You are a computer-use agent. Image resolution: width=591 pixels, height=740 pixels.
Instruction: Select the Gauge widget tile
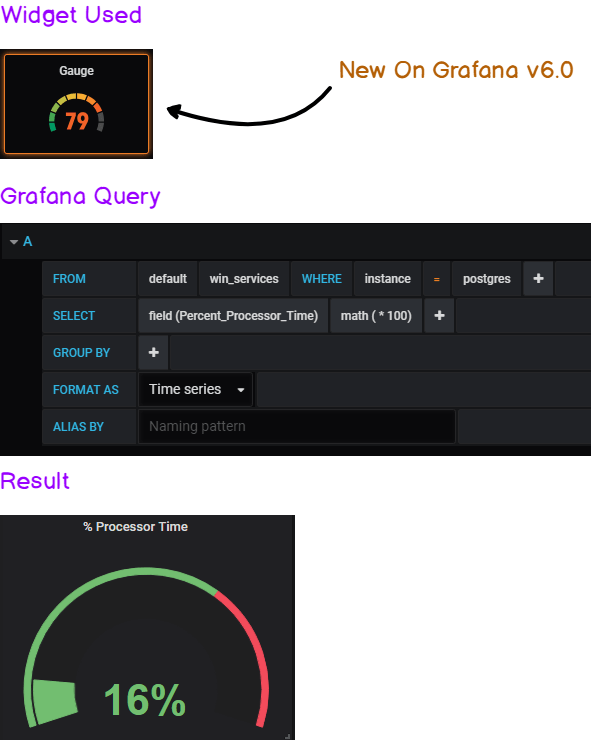coord(76,104)
